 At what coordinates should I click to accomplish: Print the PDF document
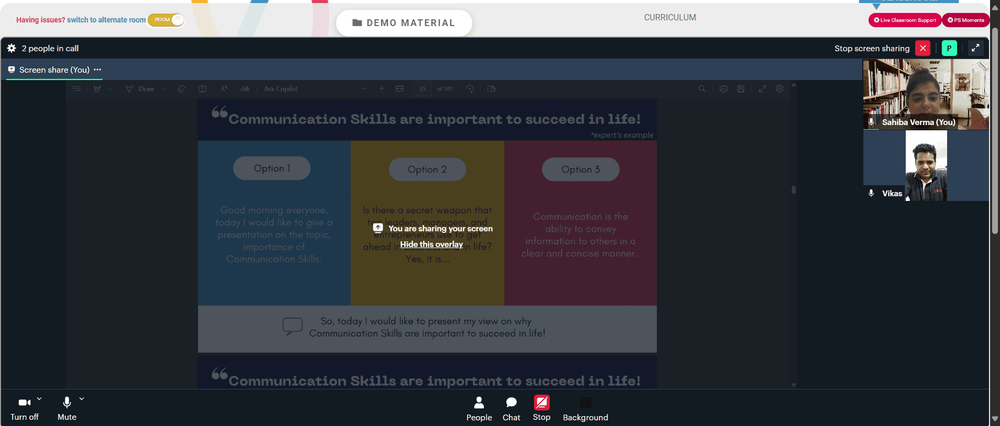723,89
